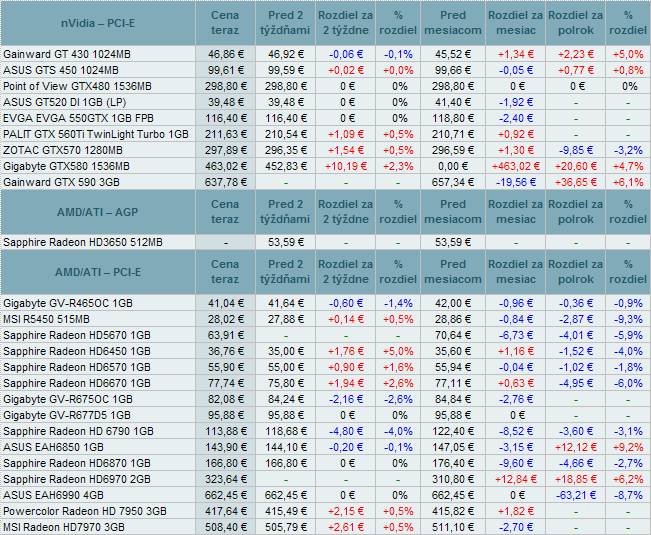Image resolution: width=651 pixels, height=535 pixels.
Task: Select Sapphire Radeon HD3650 512MB name
Action: coord(83,242)
